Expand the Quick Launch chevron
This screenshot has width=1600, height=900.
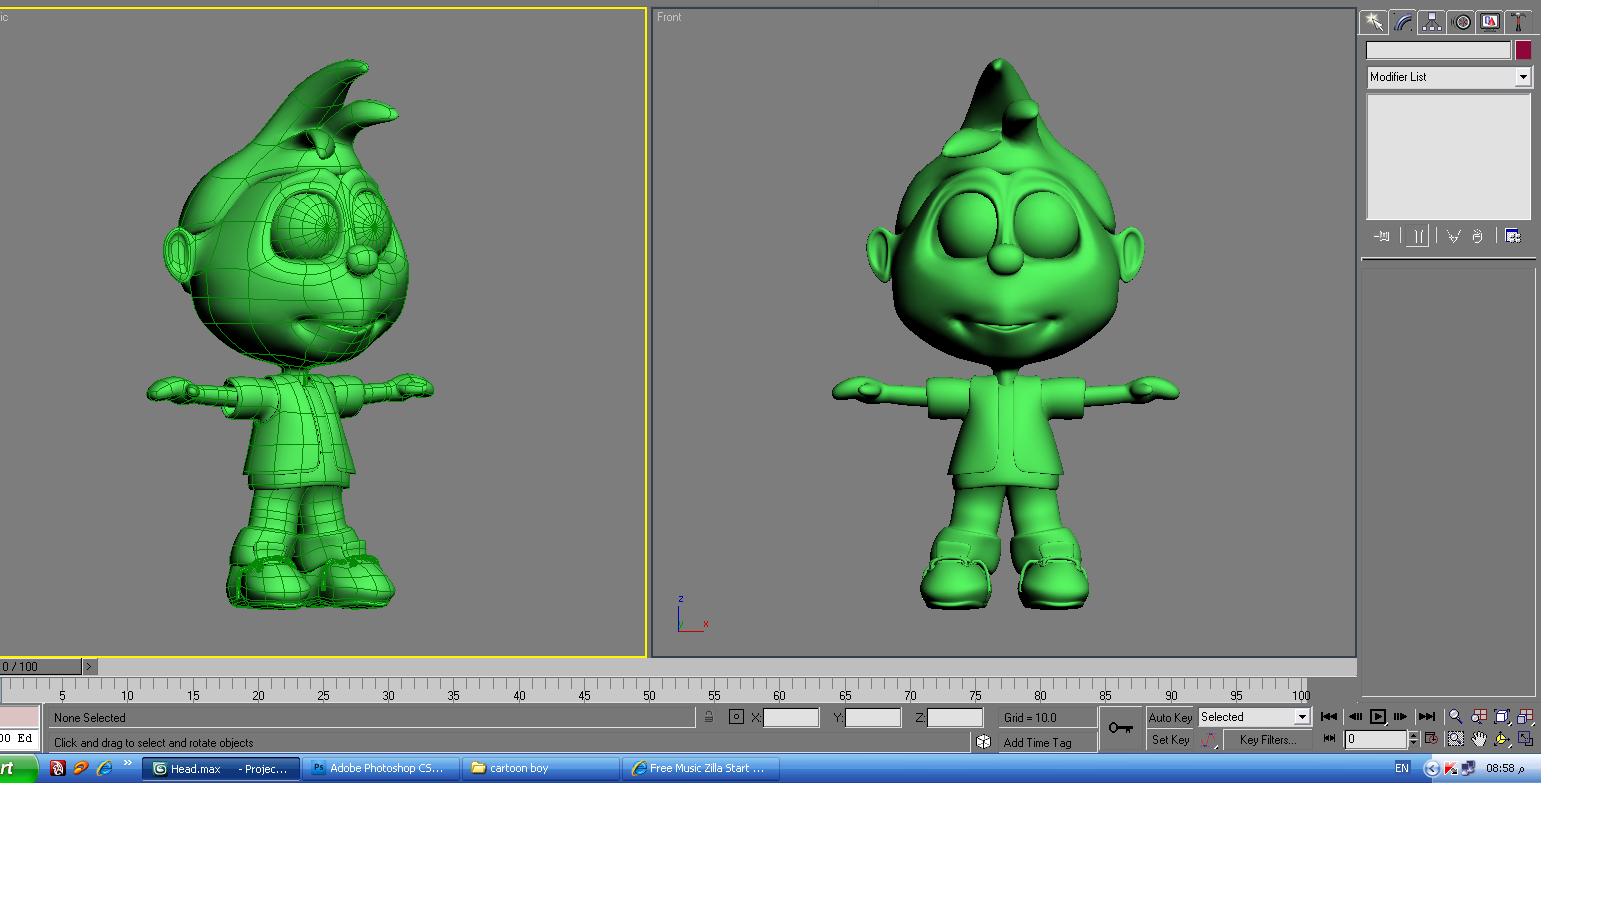127,765
